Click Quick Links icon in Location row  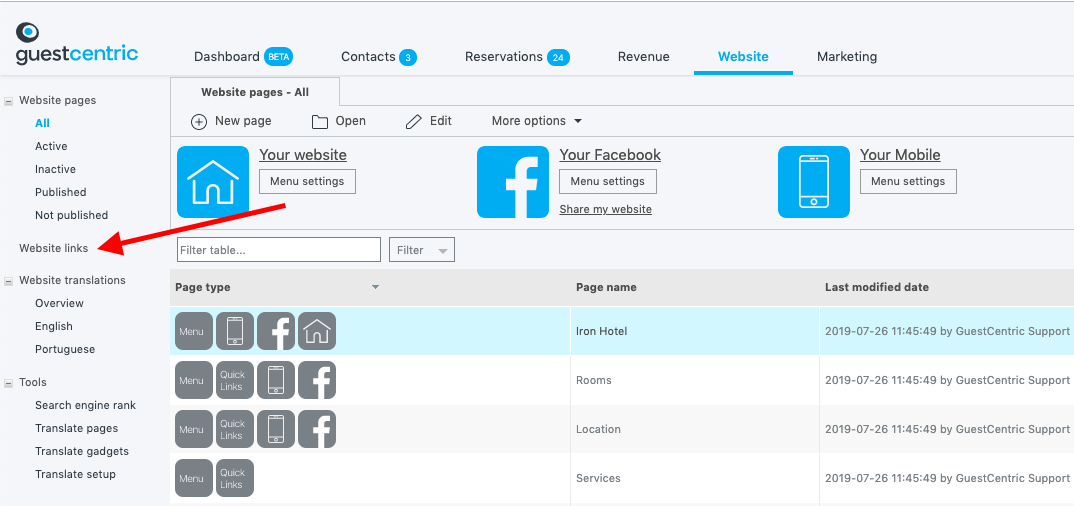[x=235, y=429]
